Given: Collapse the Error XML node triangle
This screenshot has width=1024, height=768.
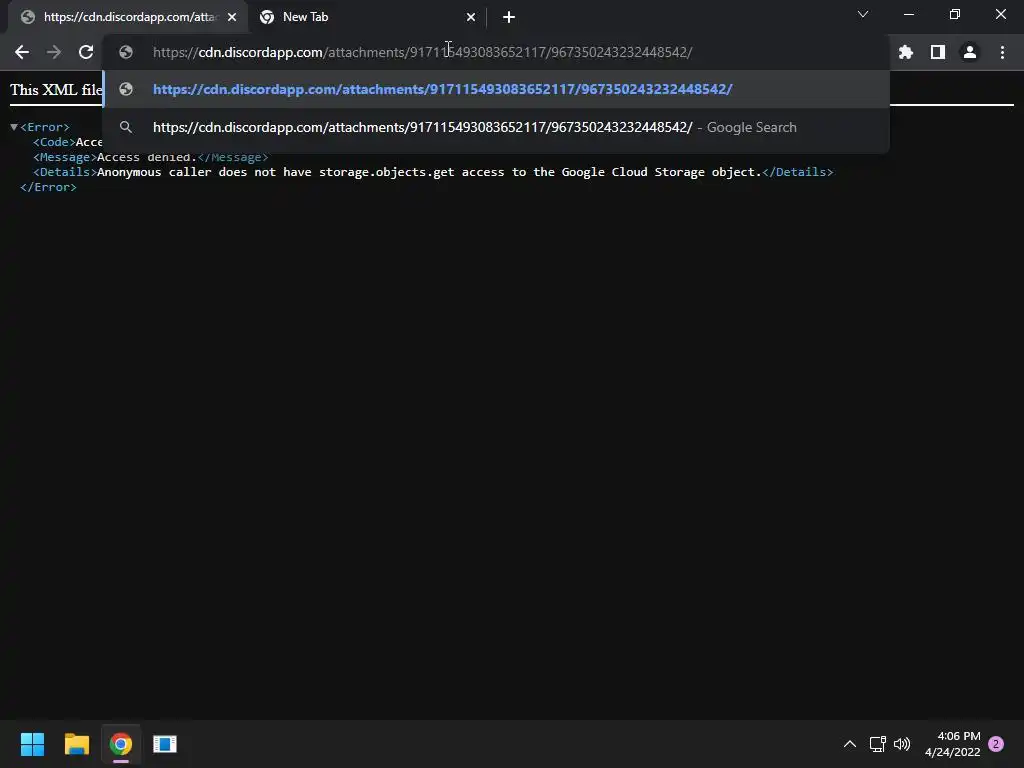Looking at the screenshot, I should tap(14, 127).
